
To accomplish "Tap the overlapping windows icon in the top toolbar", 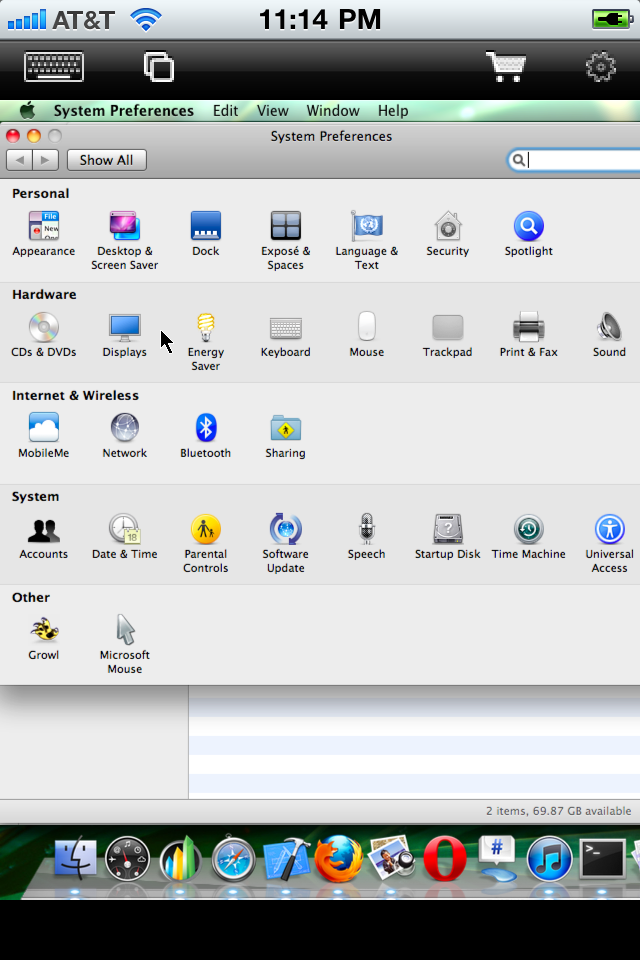I will [x=159, y=66].
